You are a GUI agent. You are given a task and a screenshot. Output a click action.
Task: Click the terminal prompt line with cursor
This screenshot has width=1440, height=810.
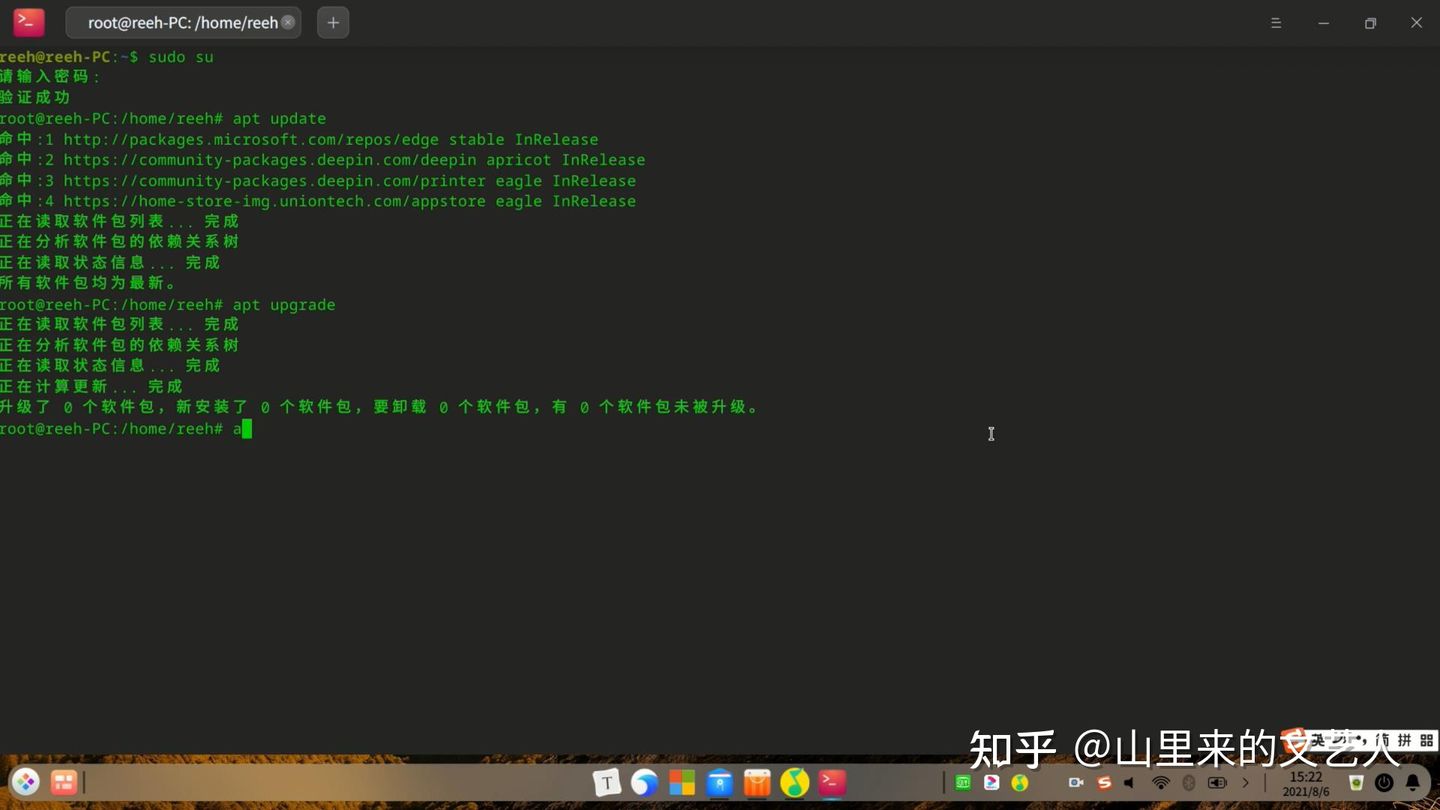tap(126, 428)
